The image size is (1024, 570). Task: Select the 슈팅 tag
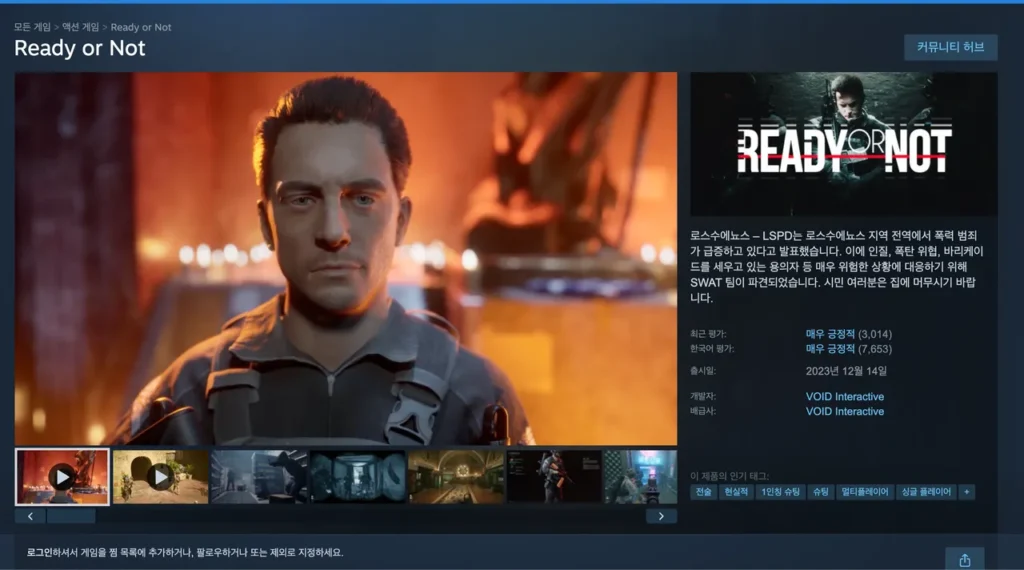pos(820,492)
